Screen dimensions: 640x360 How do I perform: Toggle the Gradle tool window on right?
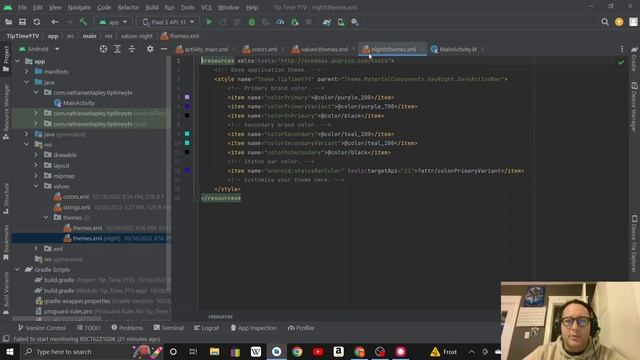pyautogui.click(x=634, y=58)
